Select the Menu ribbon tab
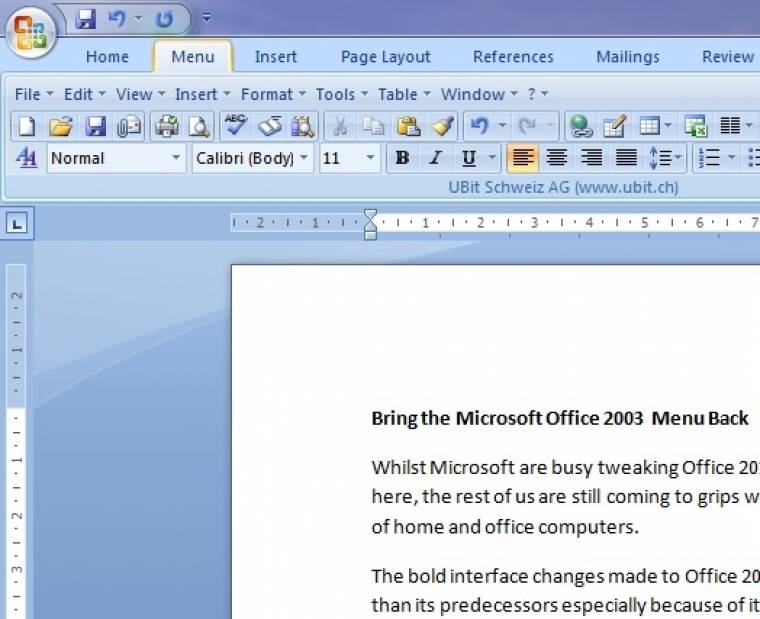The width and height of the screenshot is (760, 619). tap(193, 57)
